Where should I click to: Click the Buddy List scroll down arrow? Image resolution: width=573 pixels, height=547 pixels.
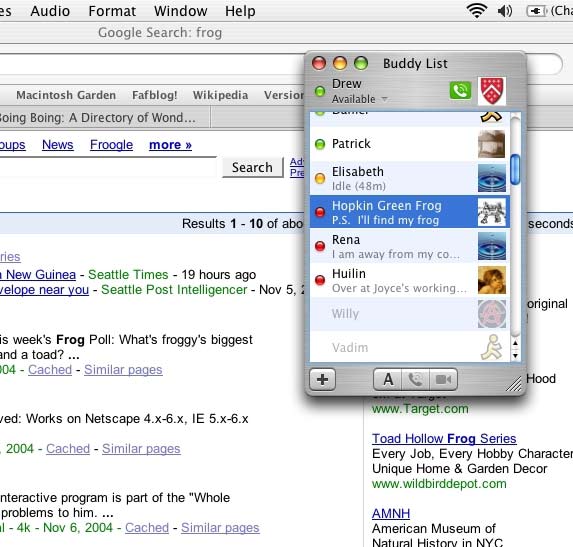click(x=515, y=355)
